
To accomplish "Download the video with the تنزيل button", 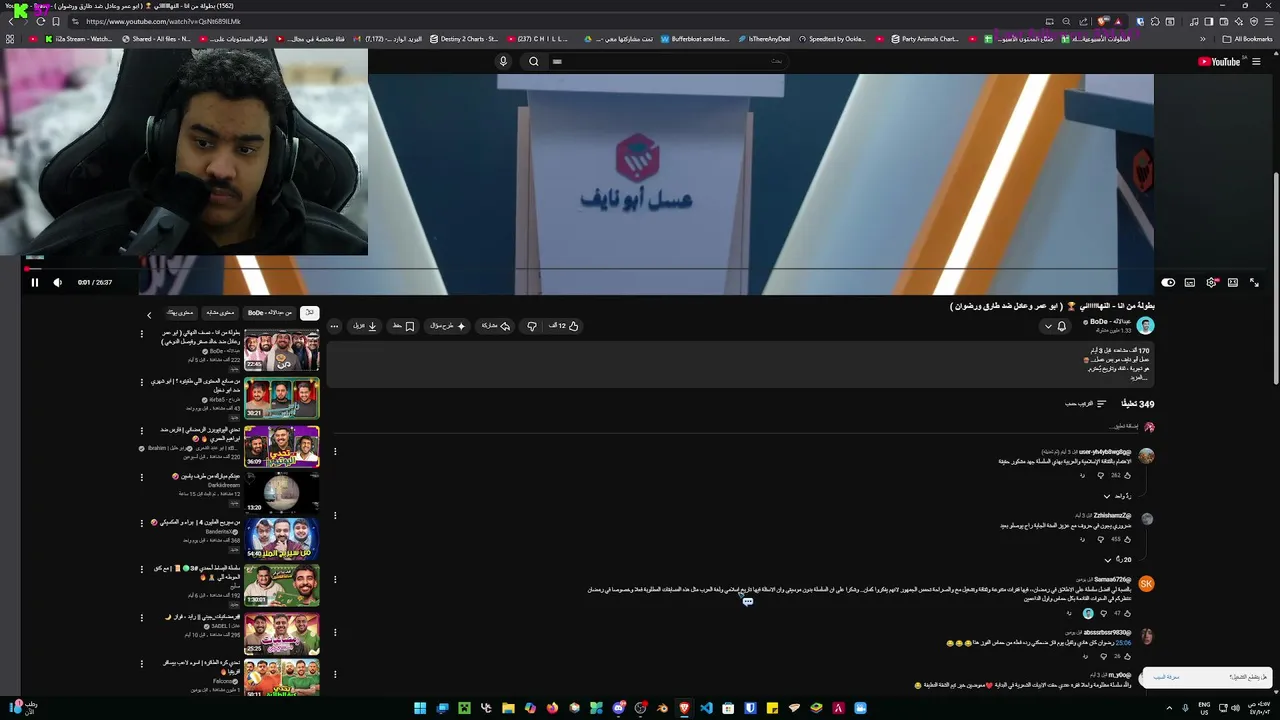I will pyautogui.click(x=364, y=326).
